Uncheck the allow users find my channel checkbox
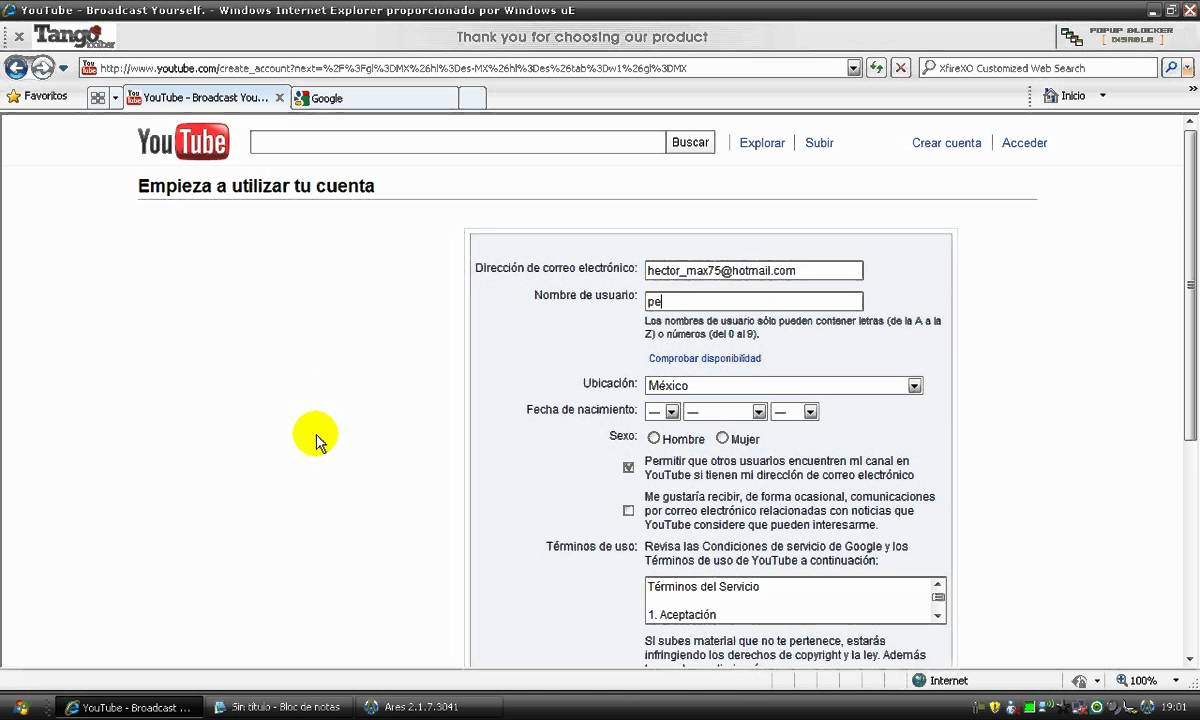Image resolution: width=1200 pixels, height=720 pixels. (x=628, y=467)
